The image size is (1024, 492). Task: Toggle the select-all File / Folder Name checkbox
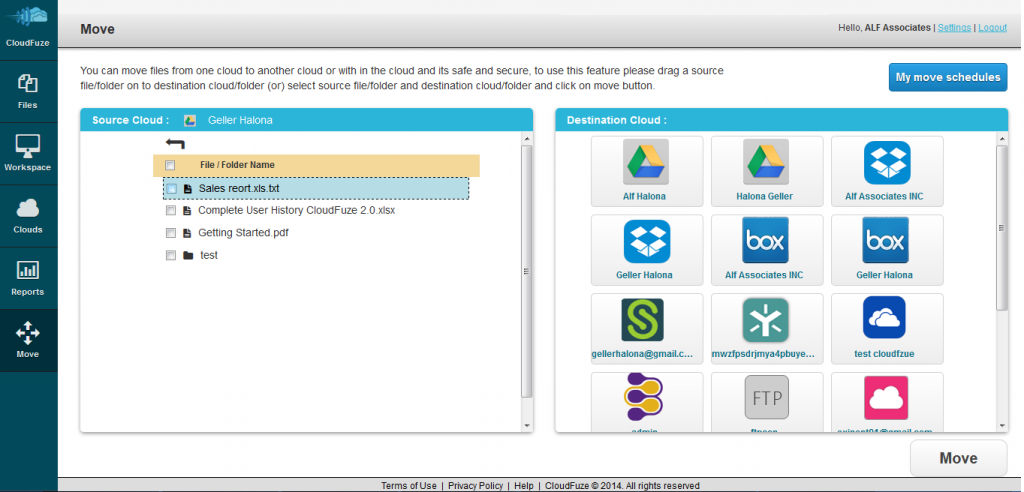pos(170,165)
